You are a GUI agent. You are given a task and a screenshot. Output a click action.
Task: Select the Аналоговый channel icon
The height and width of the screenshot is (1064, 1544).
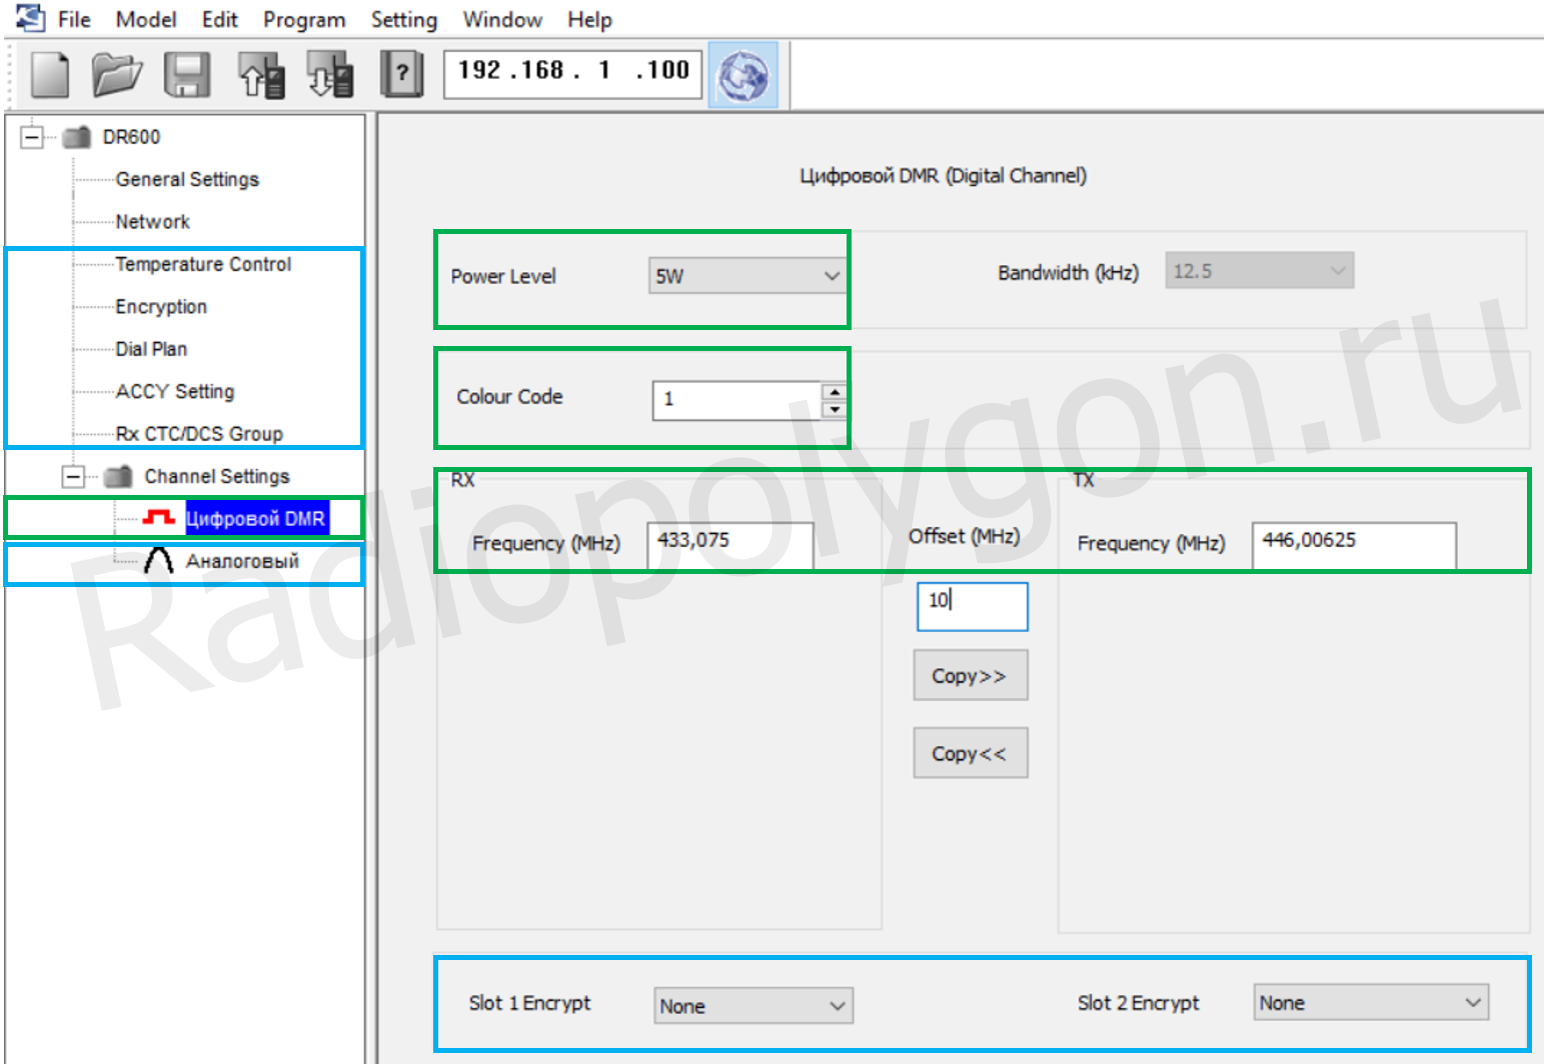(158, 561)
